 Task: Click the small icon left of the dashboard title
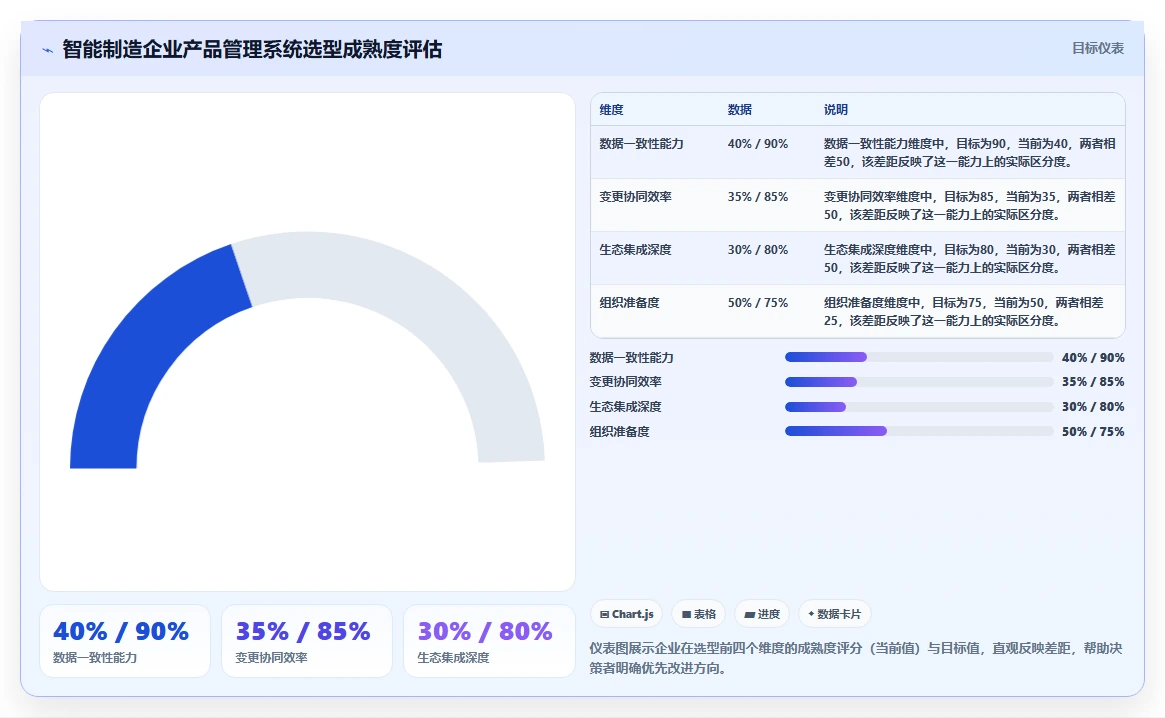pyautogui.click(x=48, y=51)
